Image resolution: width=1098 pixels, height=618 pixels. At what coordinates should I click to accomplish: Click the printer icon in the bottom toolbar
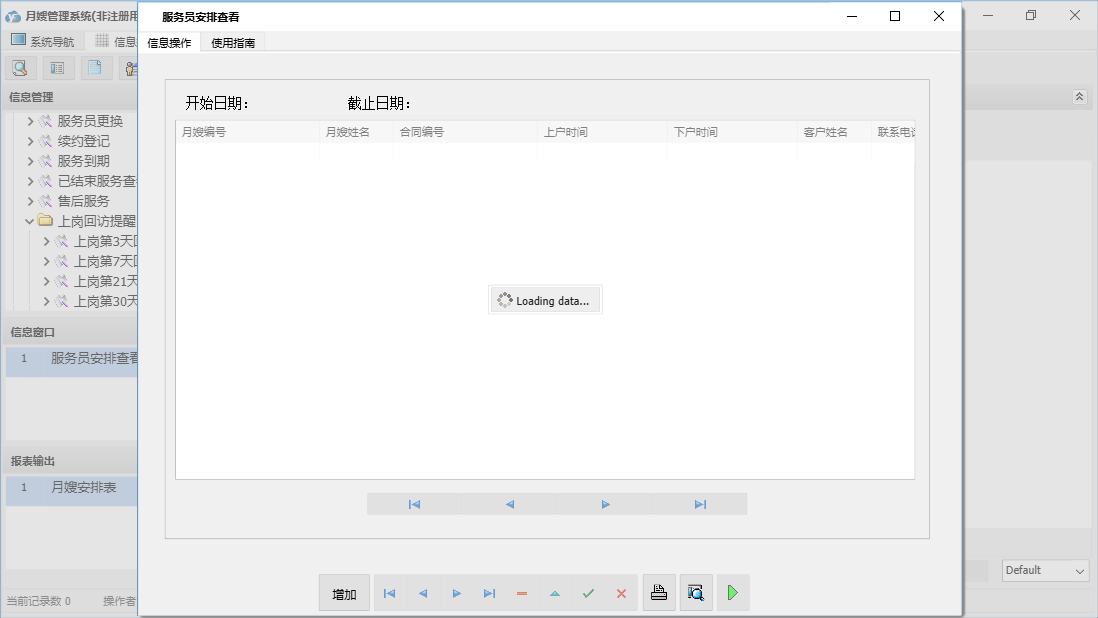point(659,592)
